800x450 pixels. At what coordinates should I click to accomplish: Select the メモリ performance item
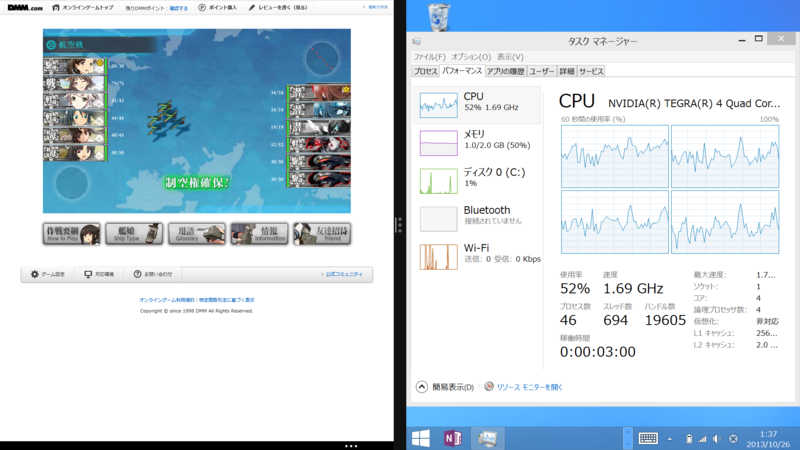click(x=478, y=142)
